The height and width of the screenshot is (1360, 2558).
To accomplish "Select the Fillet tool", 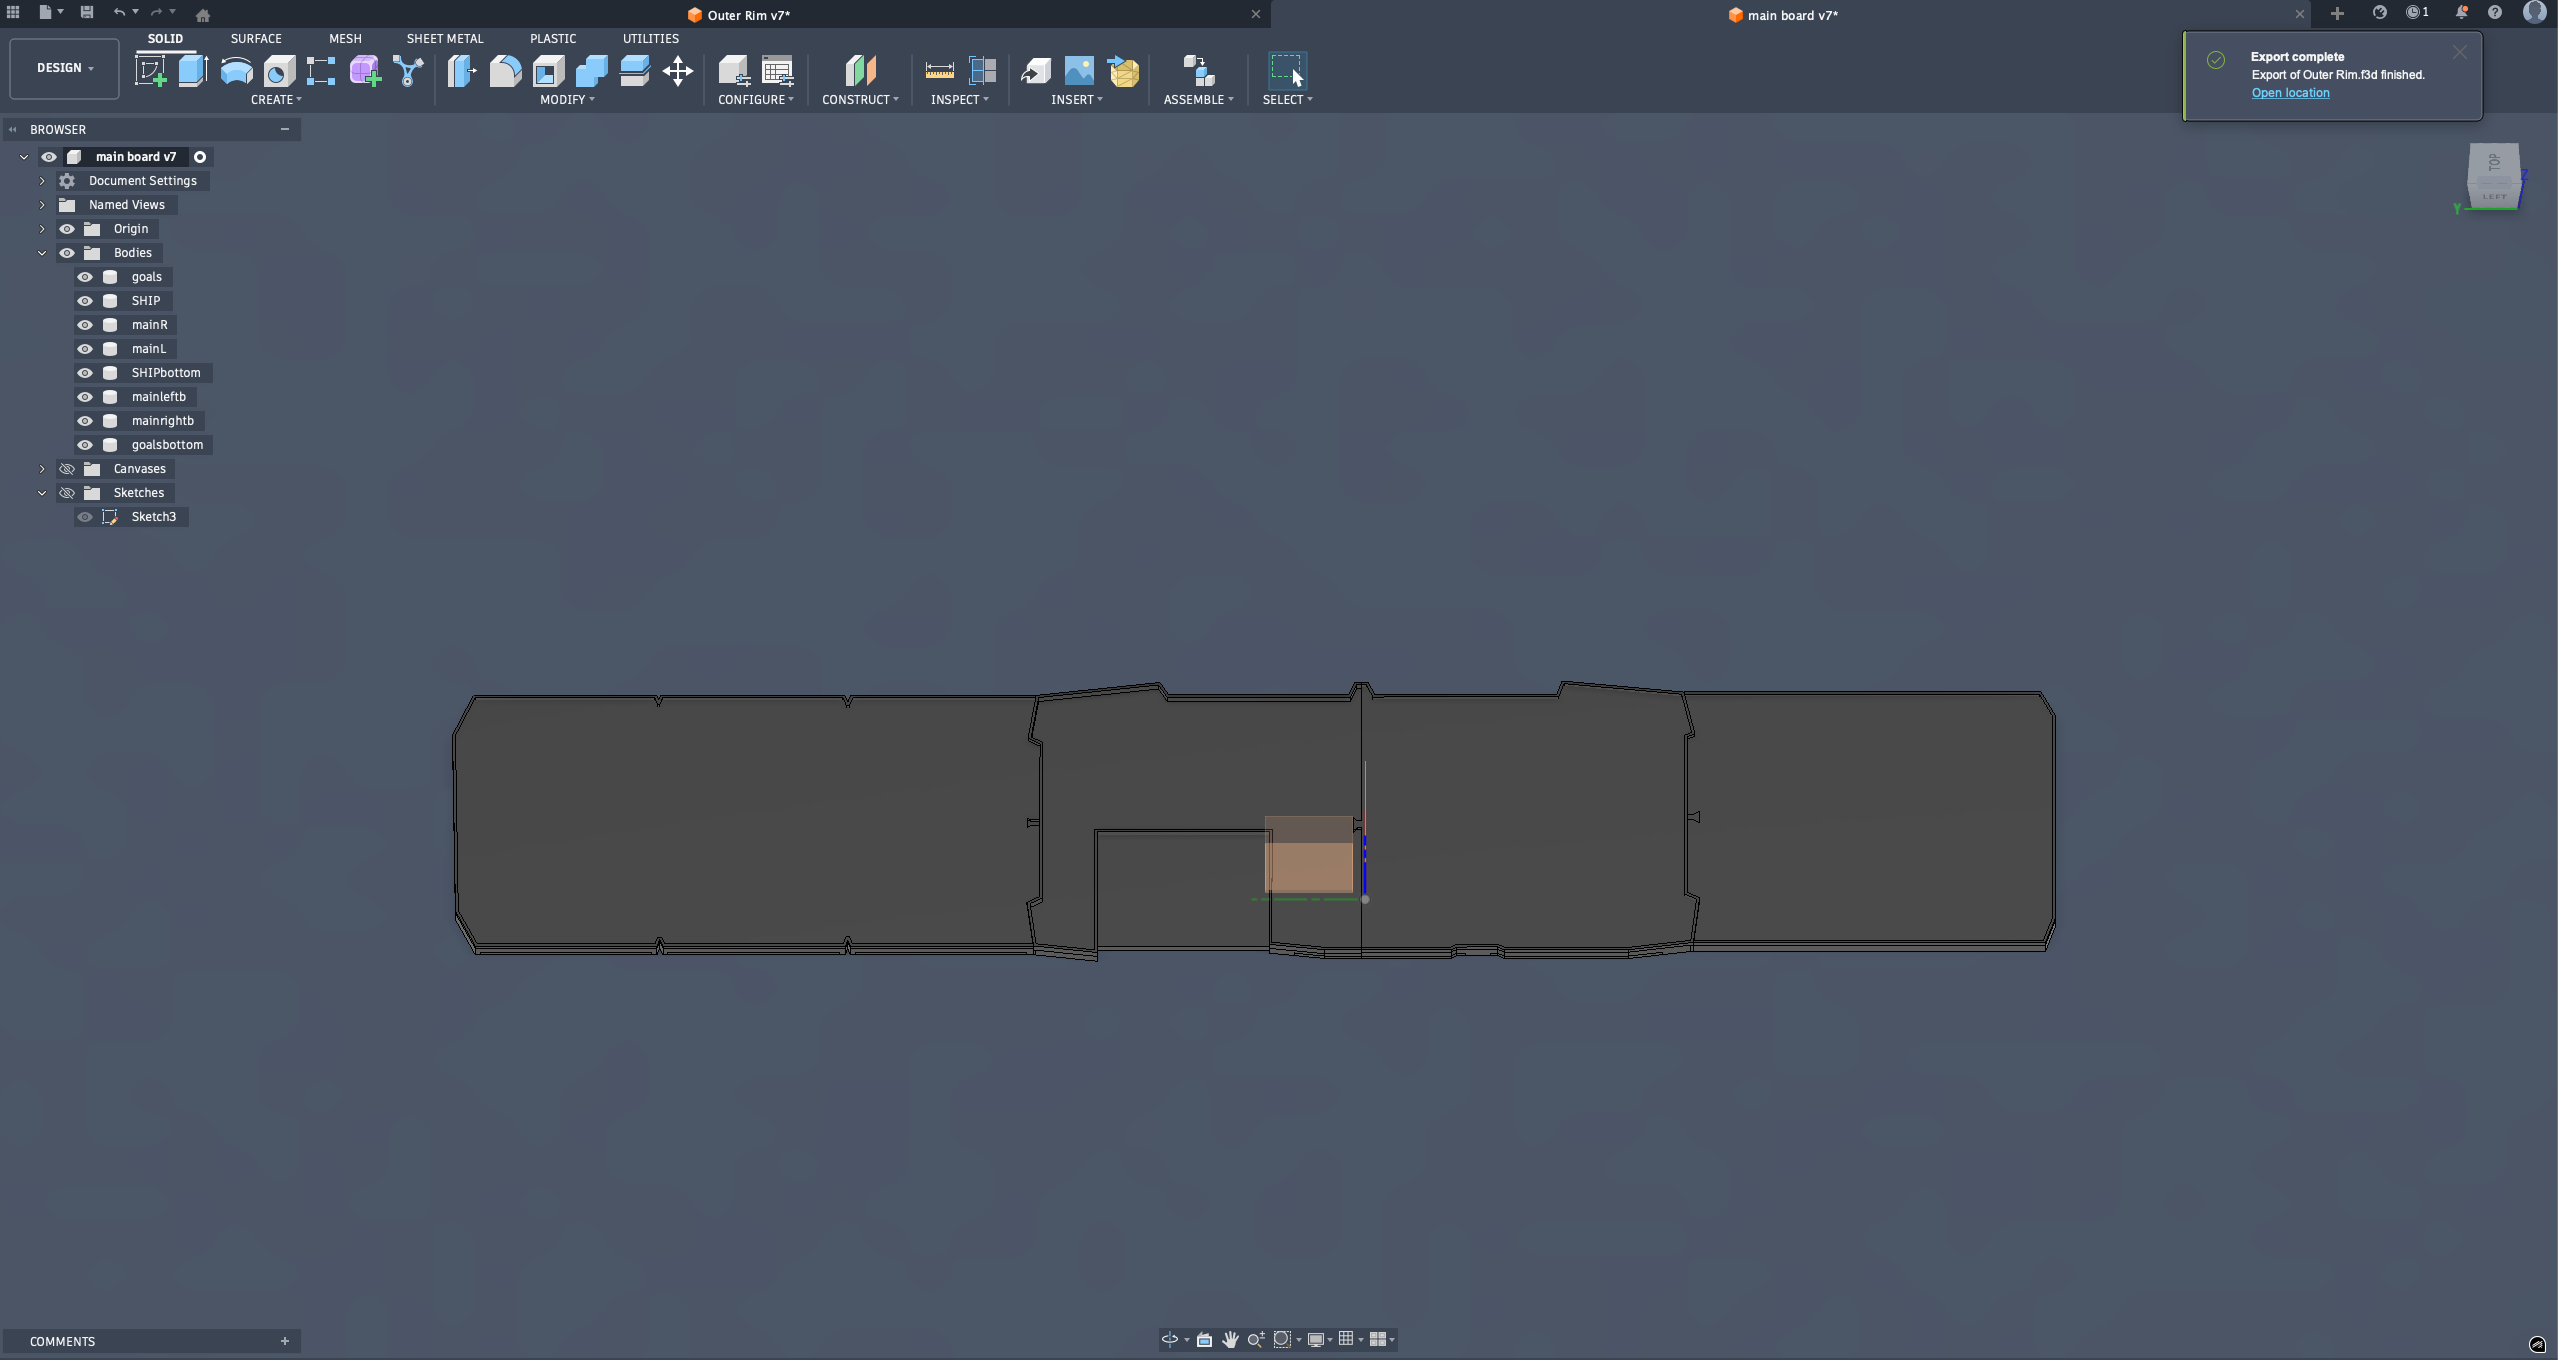I will pyautogui.click(x=505, y=71).
